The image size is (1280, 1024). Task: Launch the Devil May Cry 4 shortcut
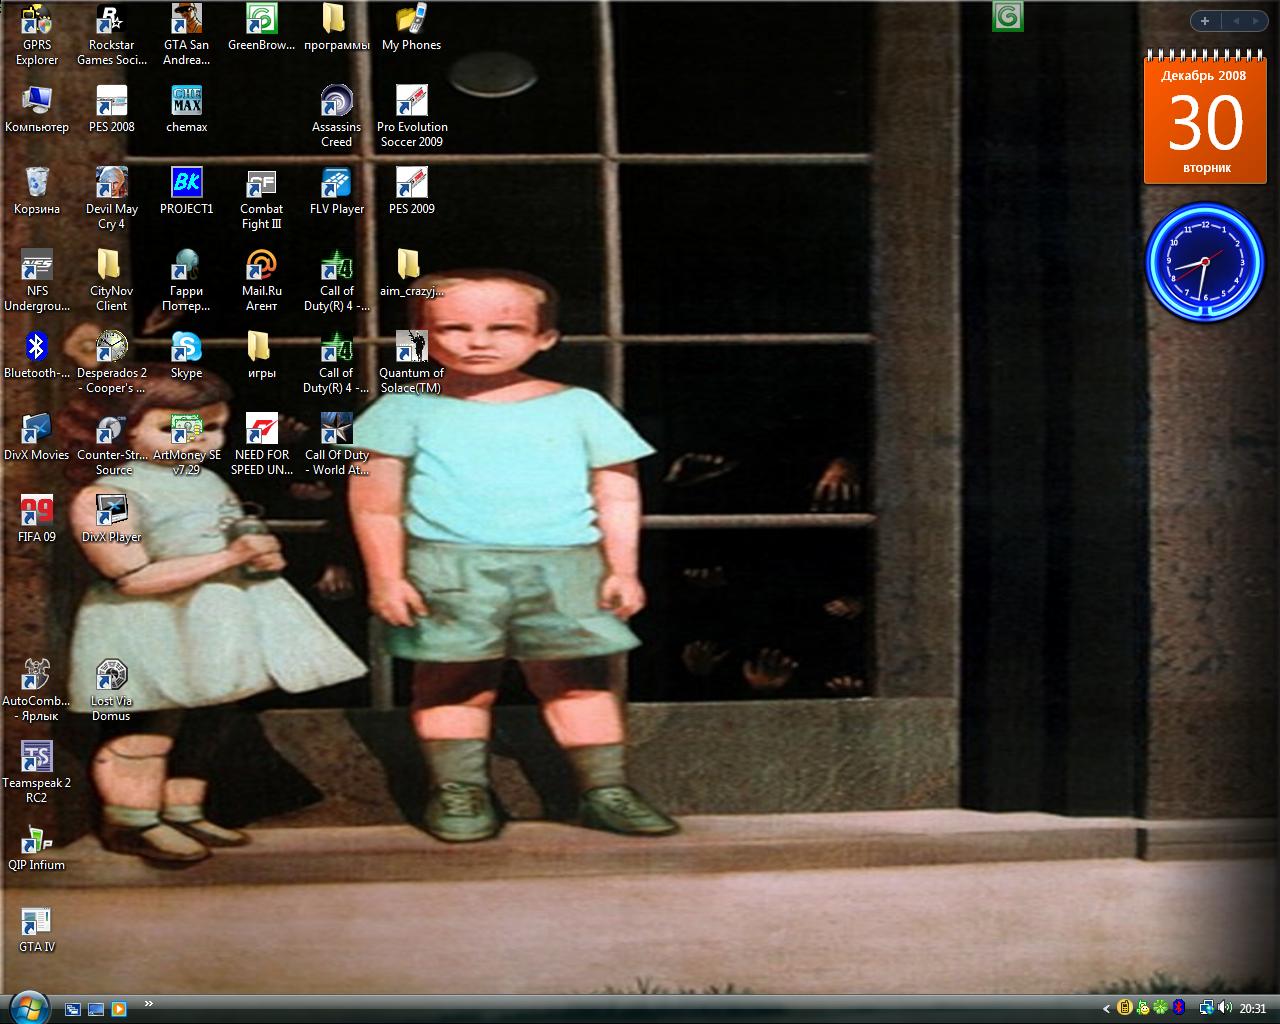point(112,198)
